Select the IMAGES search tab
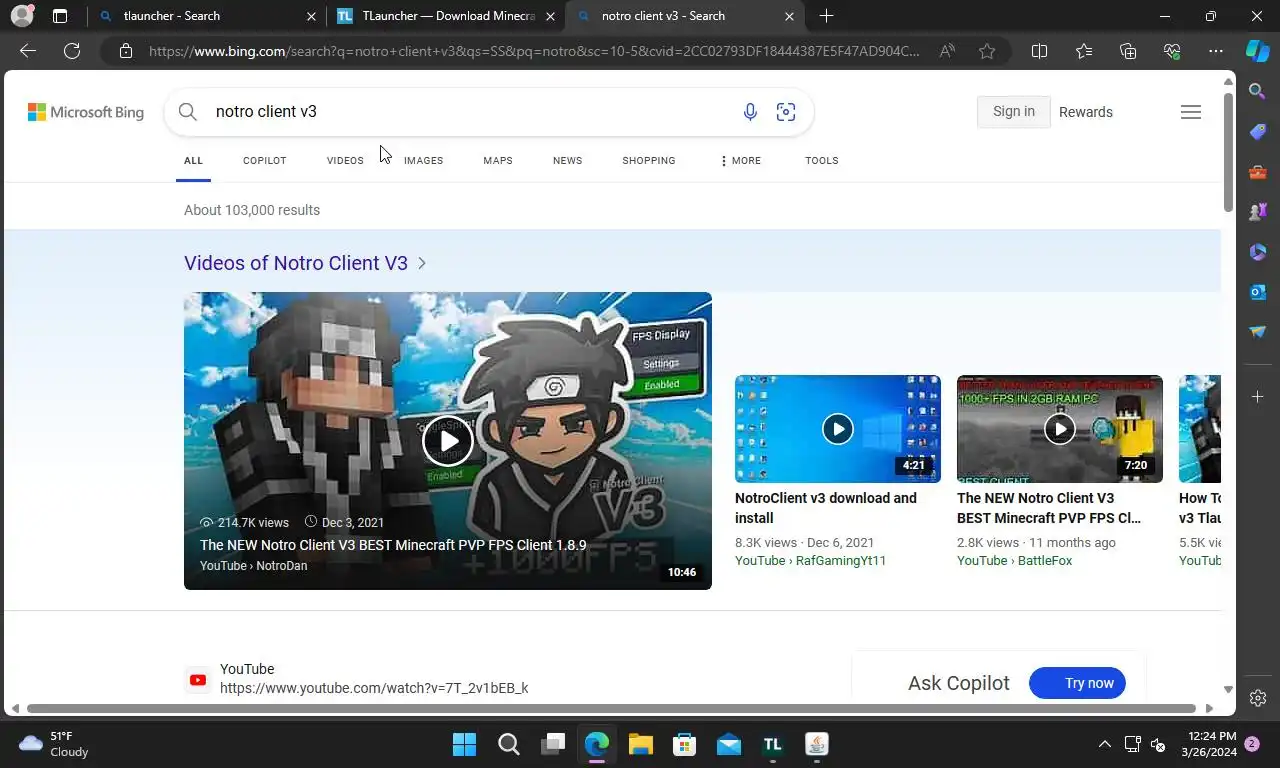 [x=423, y=160]
